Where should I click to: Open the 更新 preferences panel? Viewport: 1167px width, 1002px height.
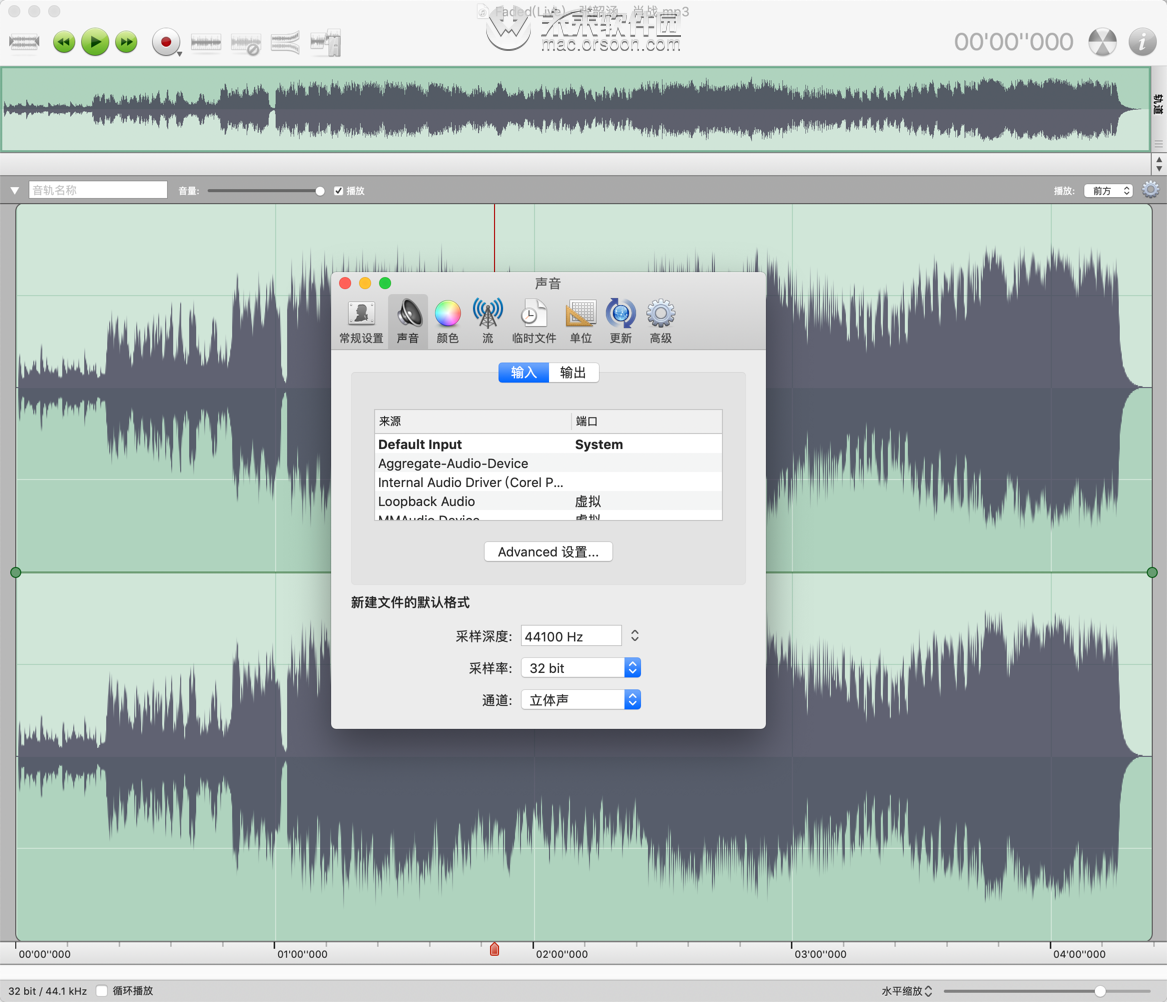(620, 318)
